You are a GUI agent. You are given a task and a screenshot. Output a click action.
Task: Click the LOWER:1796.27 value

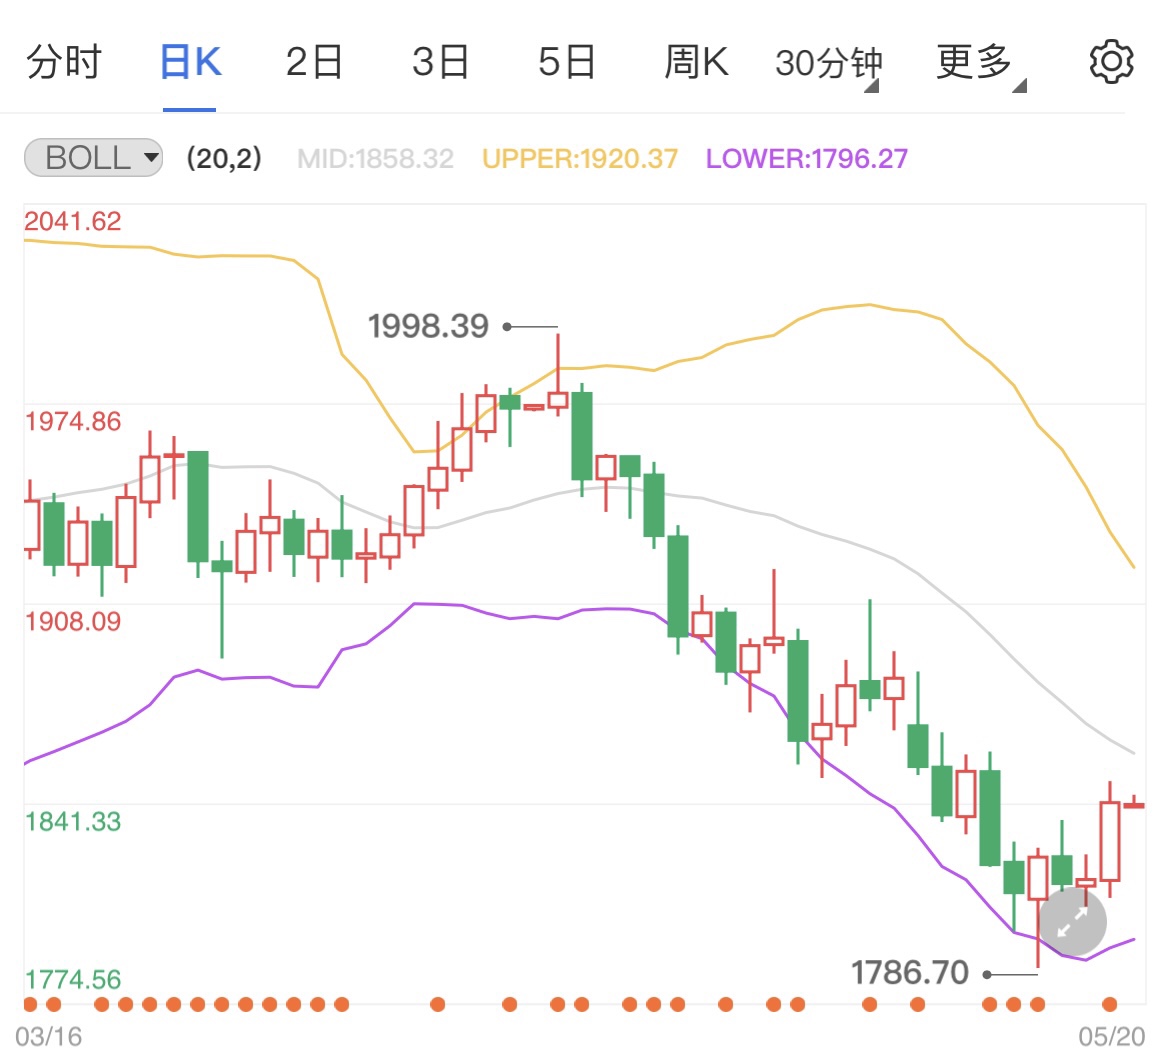click(807, 158)
